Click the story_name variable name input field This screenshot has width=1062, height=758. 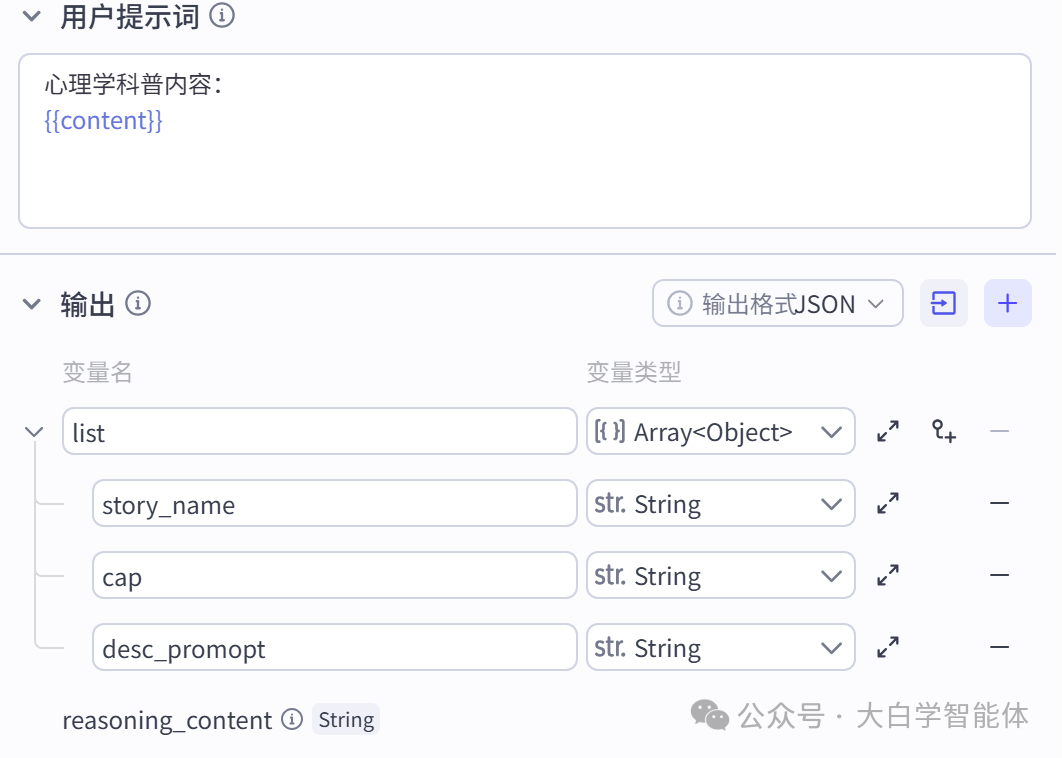click(x=335, y=503)
